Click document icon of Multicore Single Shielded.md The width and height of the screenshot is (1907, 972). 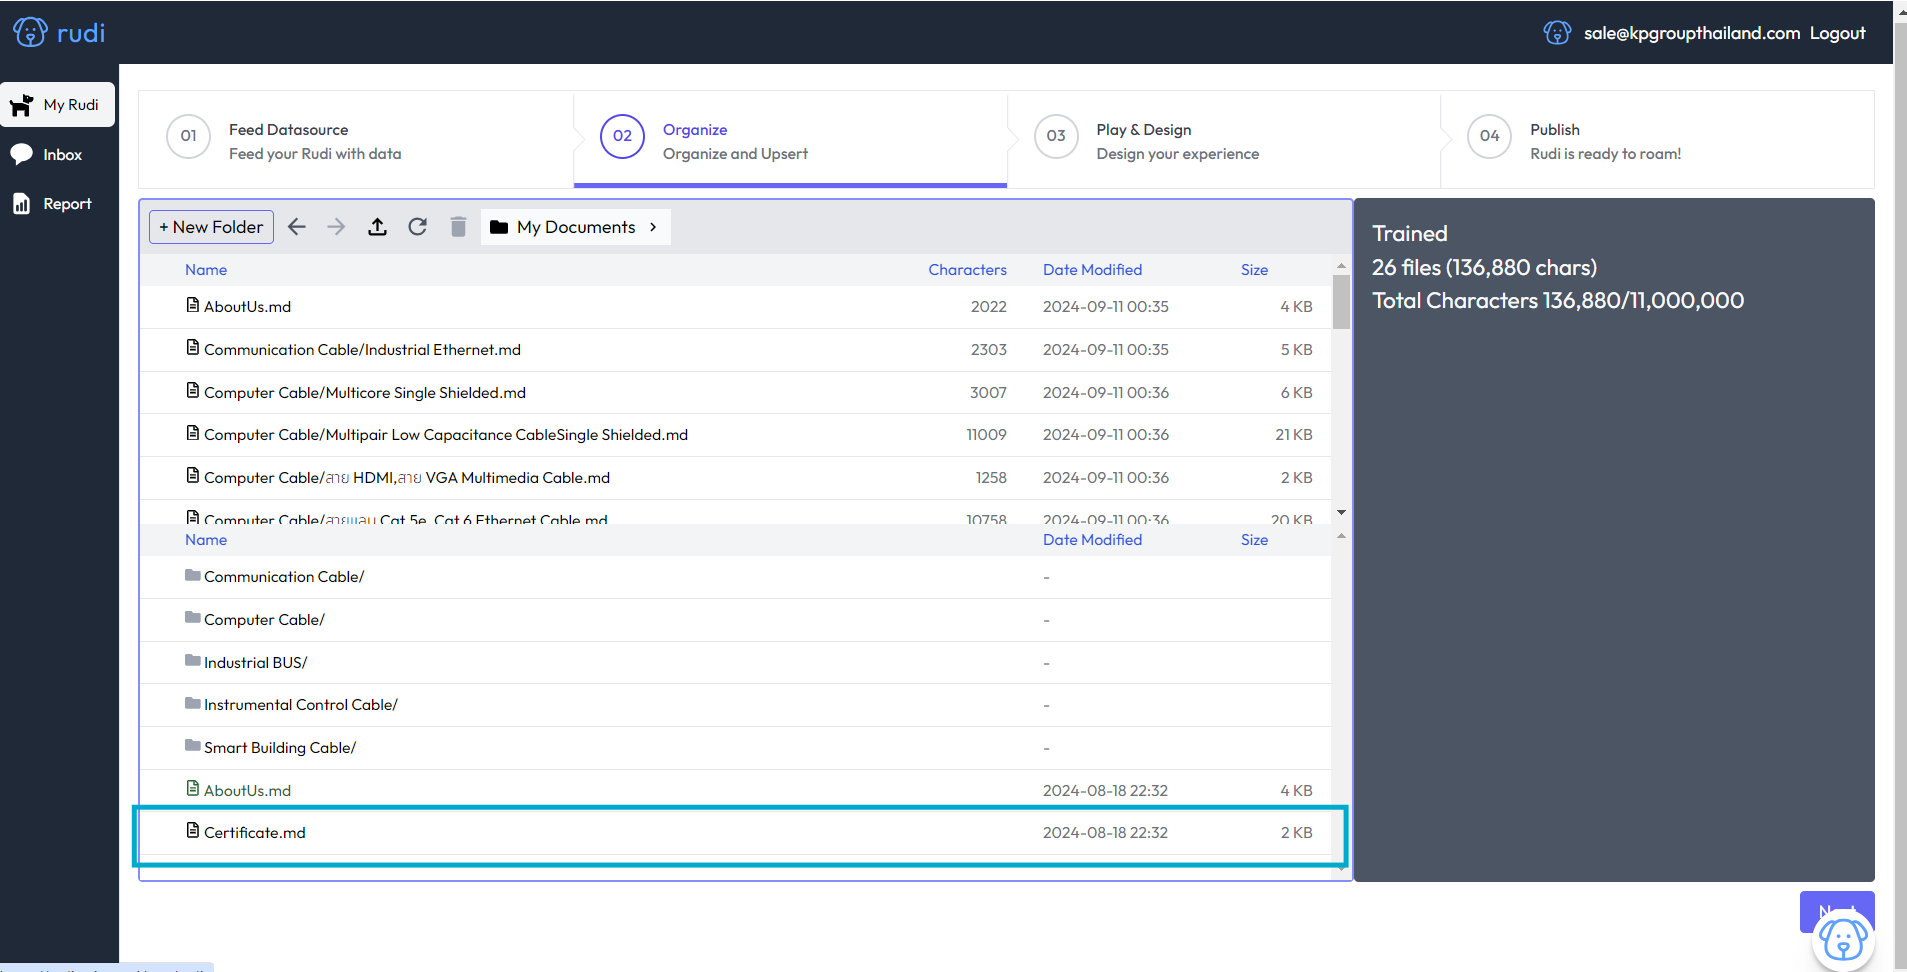[193, 391]
